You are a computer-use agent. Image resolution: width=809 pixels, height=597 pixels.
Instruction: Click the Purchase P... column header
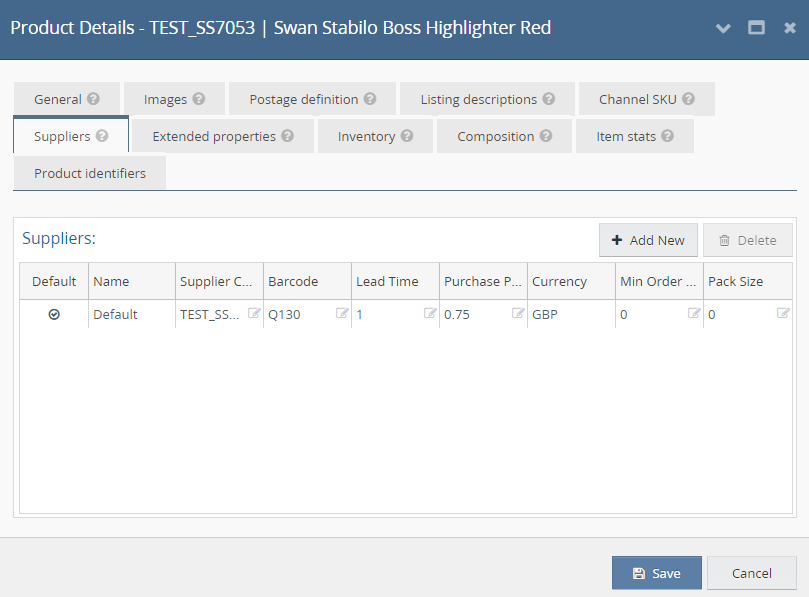(483, 281)
